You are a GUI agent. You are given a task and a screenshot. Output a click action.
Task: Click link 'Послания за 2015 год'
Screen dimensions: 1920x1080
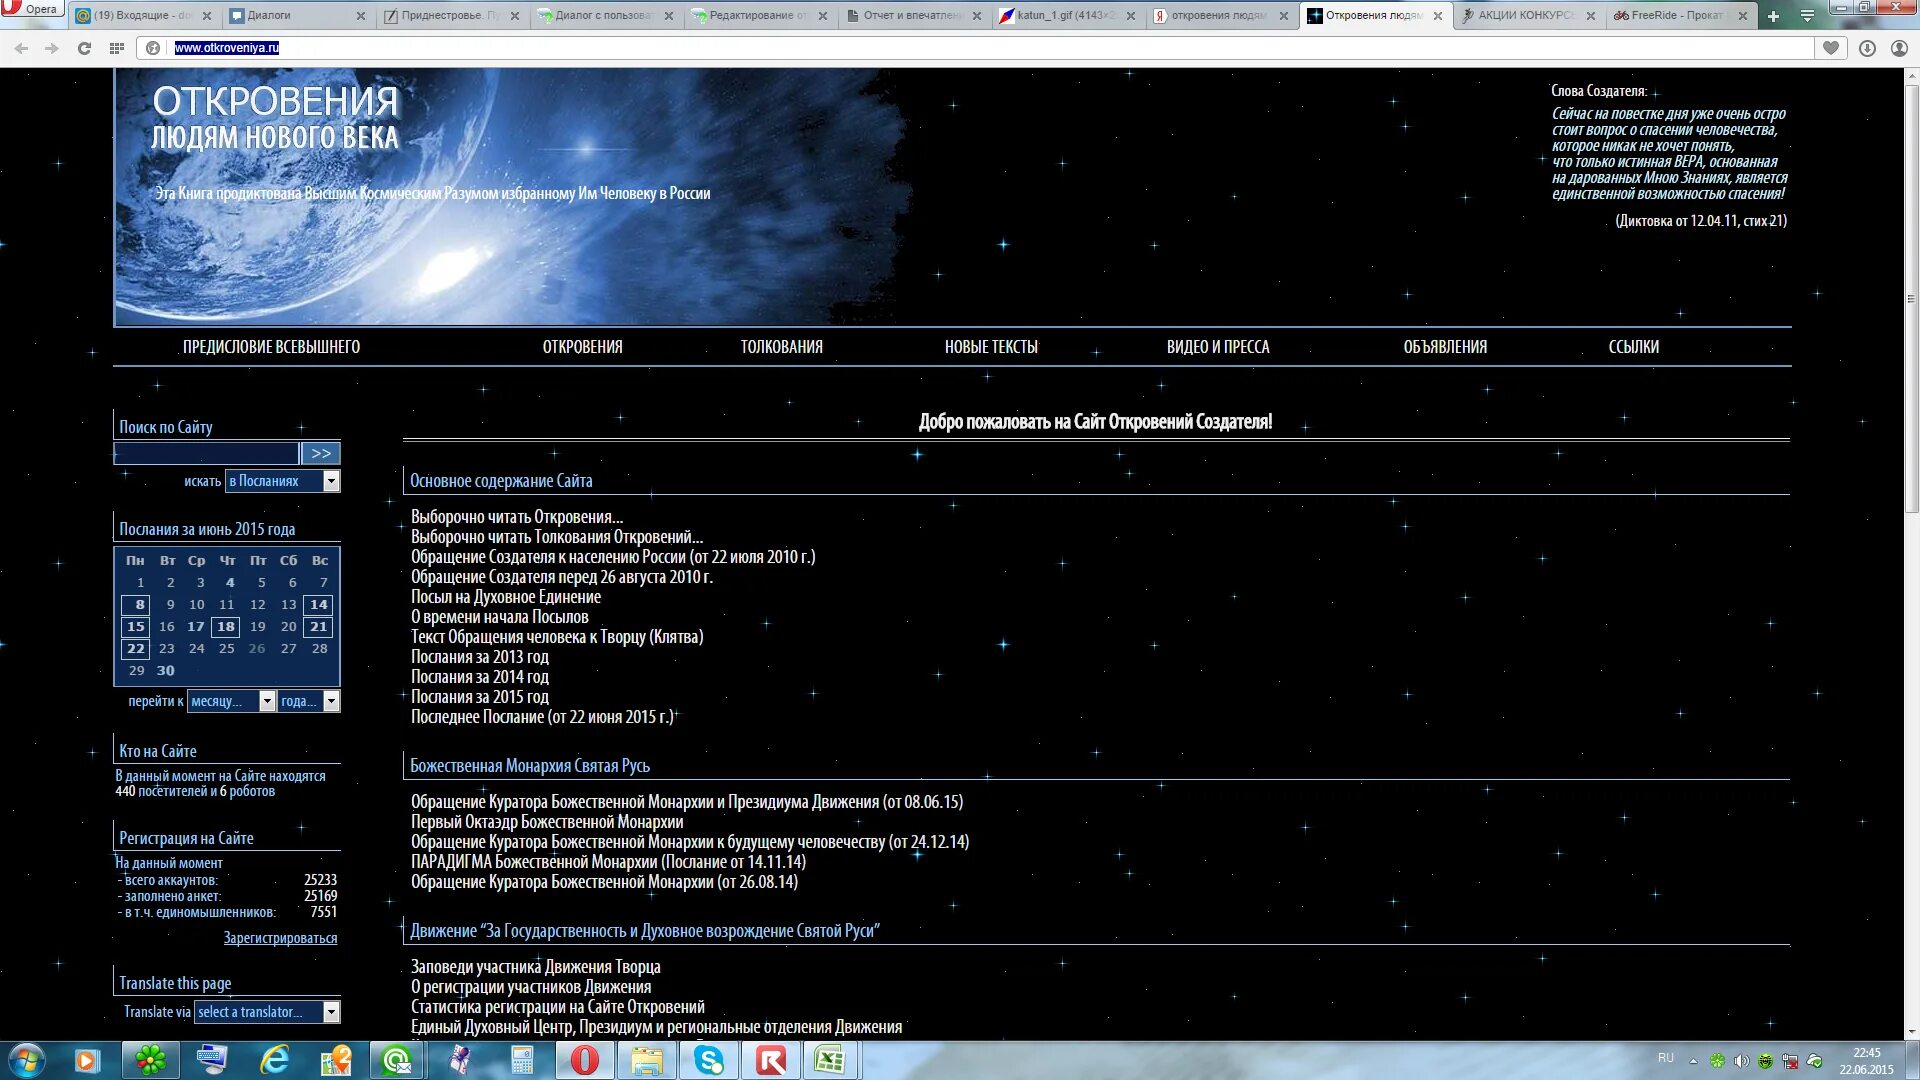pos(479,695)
